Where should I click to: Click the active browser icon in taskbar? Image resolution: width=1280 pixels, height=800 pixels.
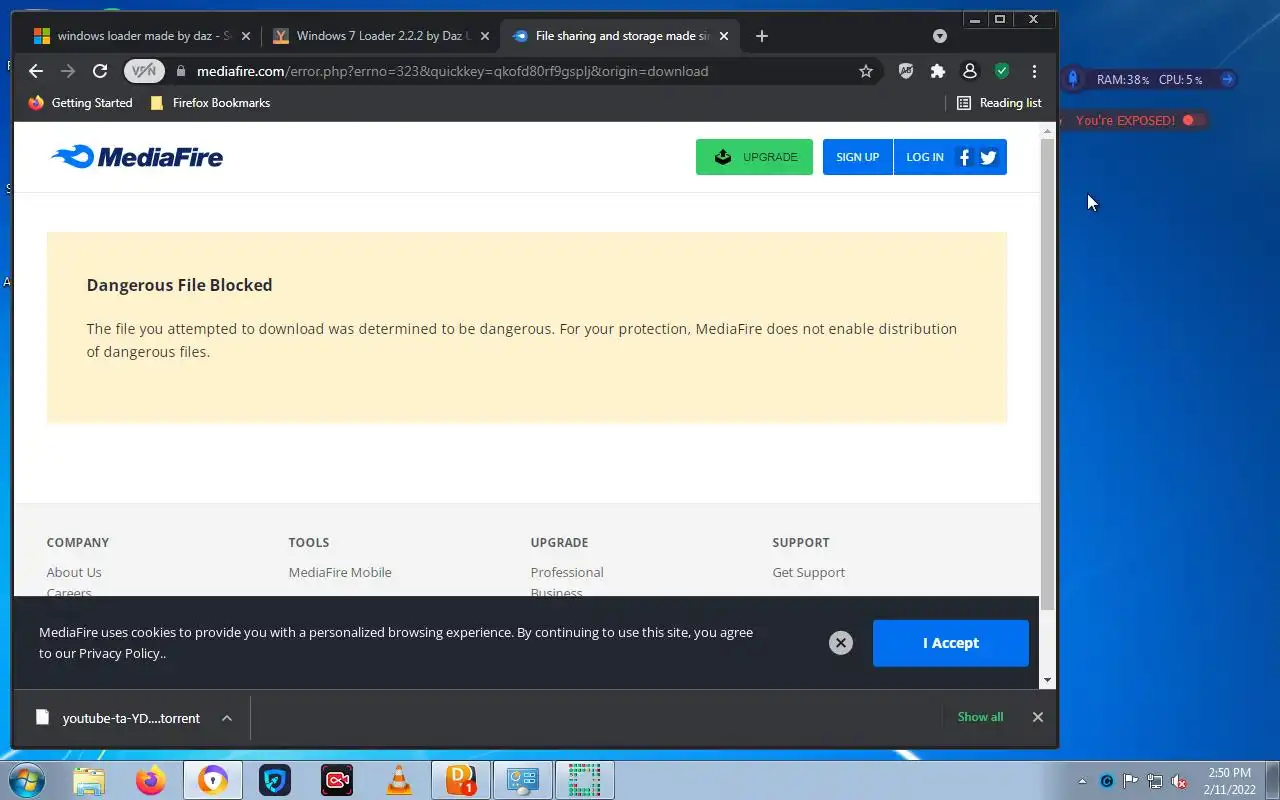213,780
